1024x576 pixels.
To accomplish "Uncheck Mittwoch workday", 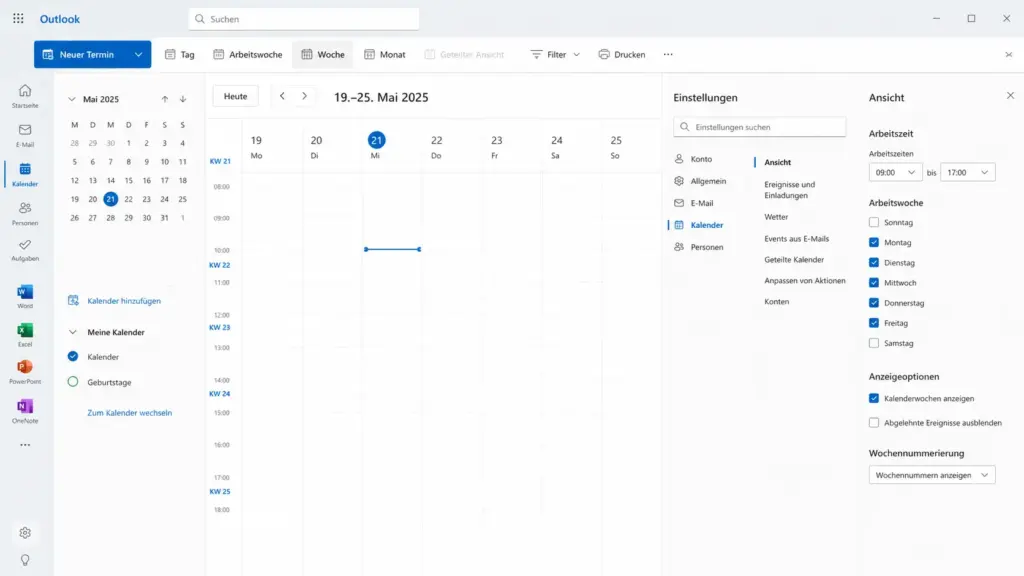I will pyautogui.click(x=874, y=283).
